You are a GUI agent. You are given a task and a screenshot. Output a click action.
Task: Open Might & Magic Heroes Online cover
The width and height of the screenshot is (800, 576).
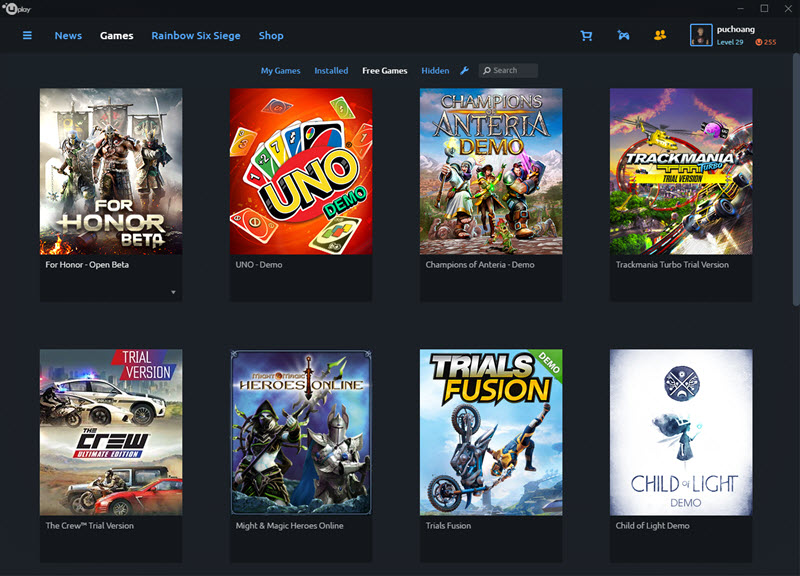[x=301, y=432]
